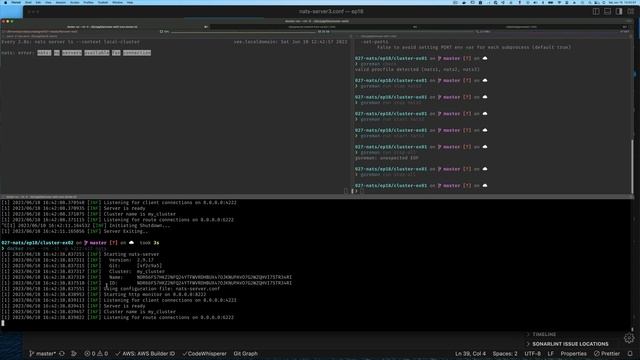Viewport: 640px width, 360px height.
Task: Click the 'Server Exiting..' log line
Action: coord(75,231)
